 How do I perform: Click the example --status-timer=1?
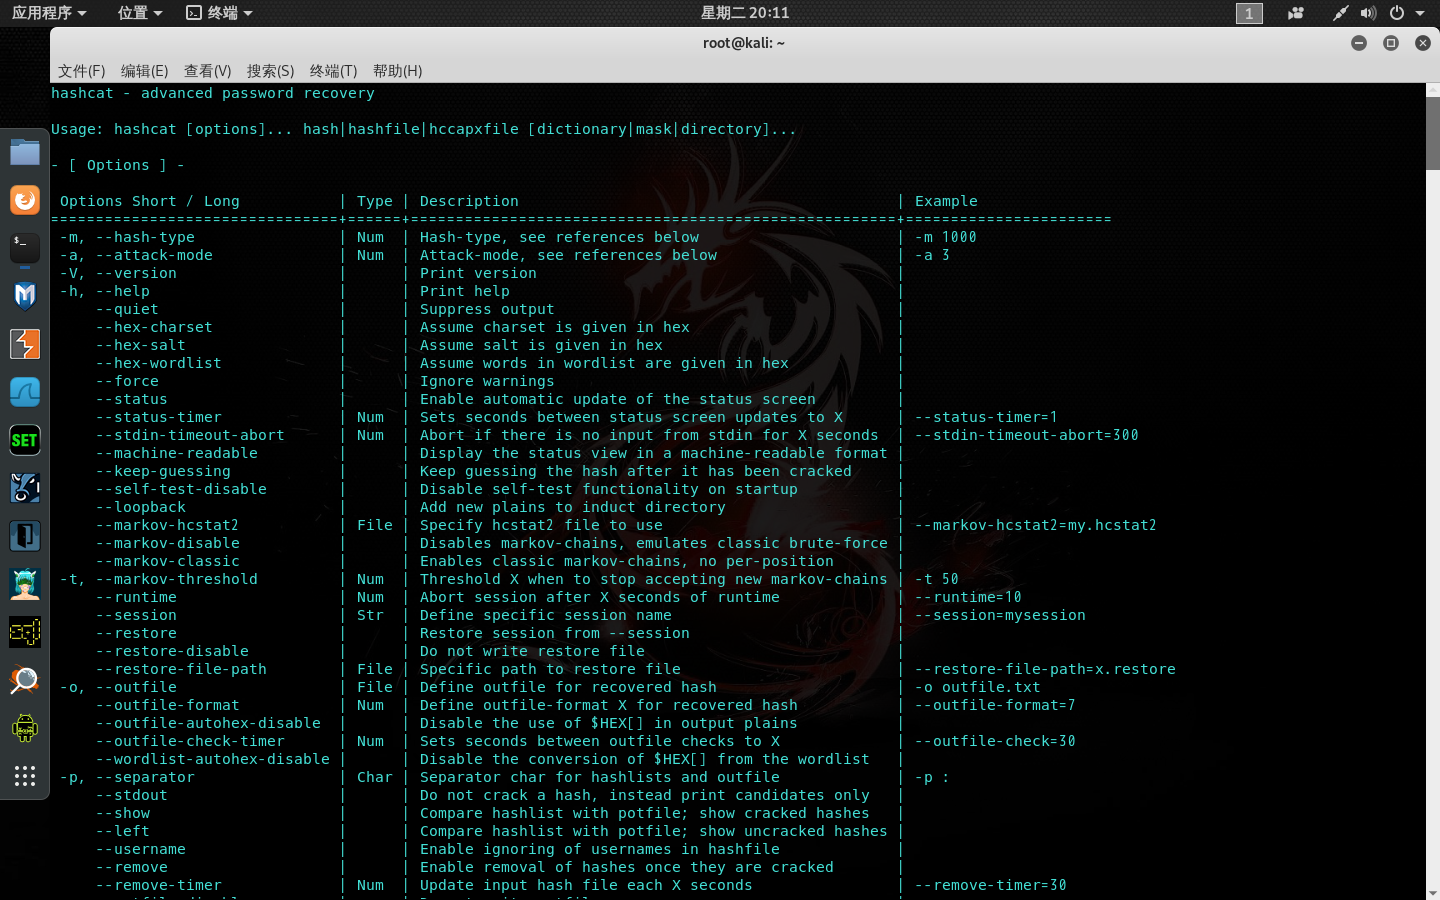987,417
